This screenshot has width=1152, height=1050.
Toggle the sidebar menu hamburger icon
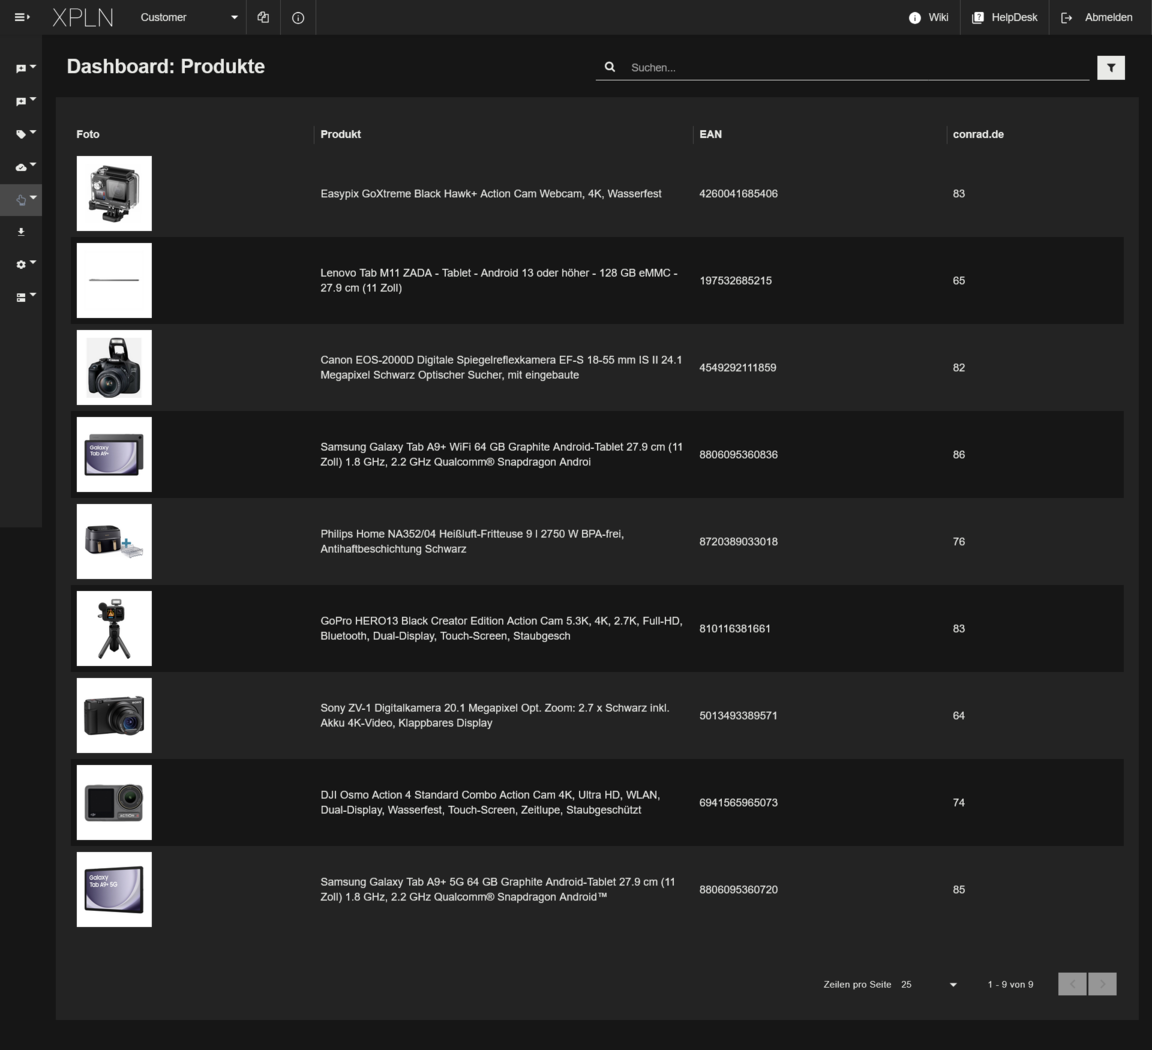coord(22,17)
